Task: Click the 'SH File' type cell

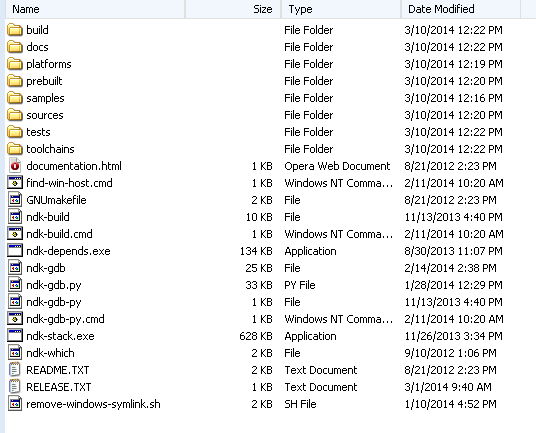Action: 300,404
